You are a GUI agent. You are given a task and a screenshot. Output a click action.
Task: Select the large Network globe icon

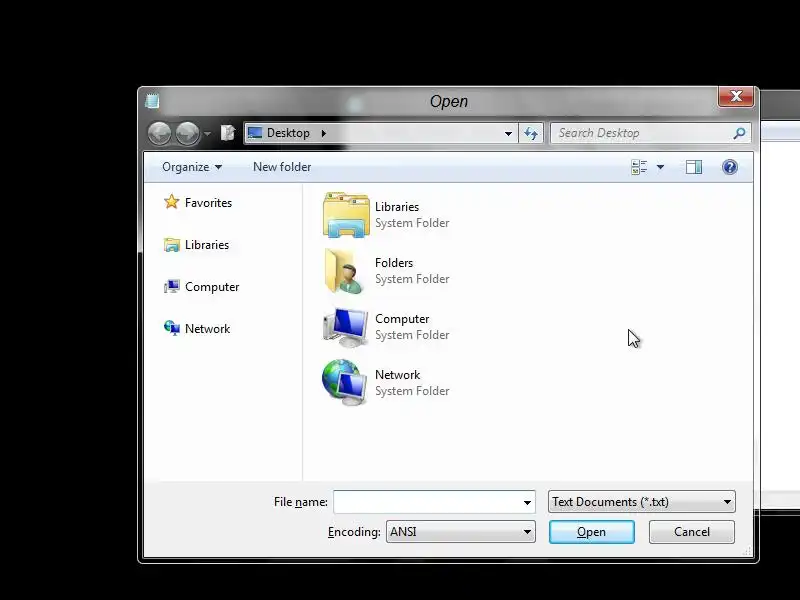click(x=344, y=383)
